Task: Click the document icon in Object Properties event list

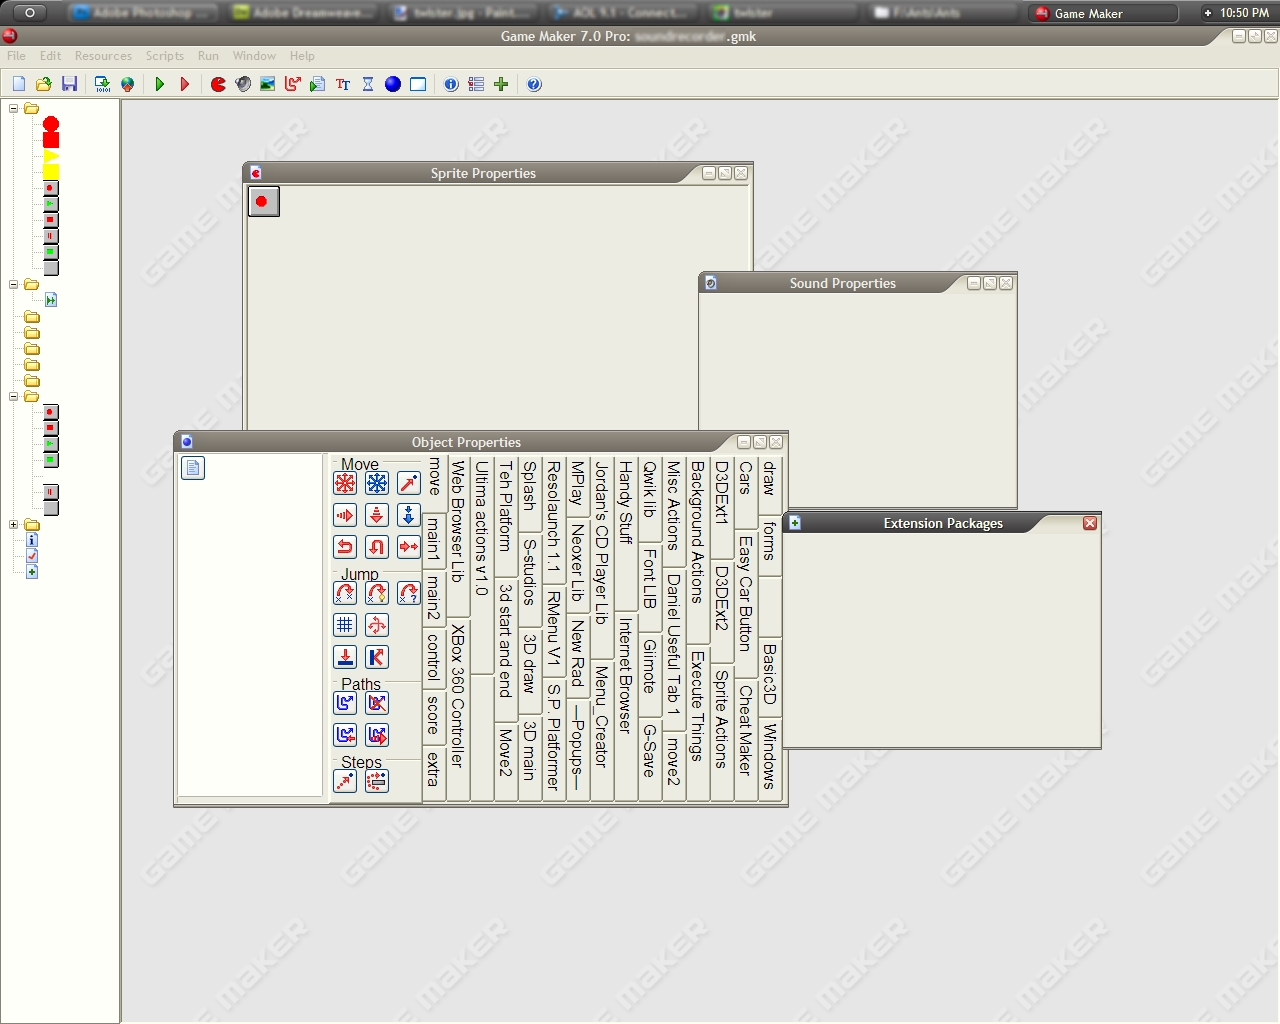Action: (x=193, y=468)
